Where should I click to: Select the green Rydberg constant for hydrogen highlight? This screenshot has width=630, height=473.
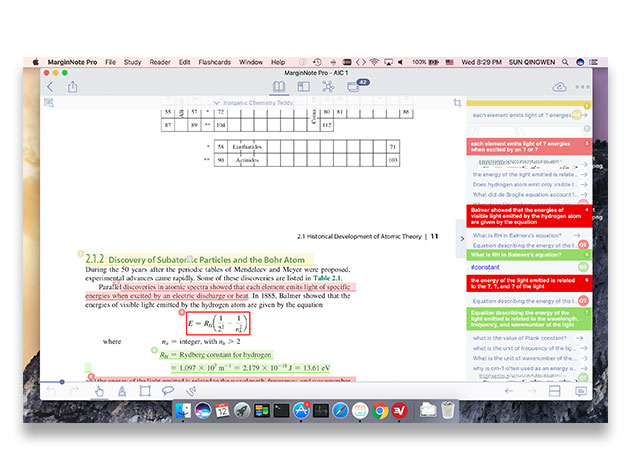tap(215, 354)
